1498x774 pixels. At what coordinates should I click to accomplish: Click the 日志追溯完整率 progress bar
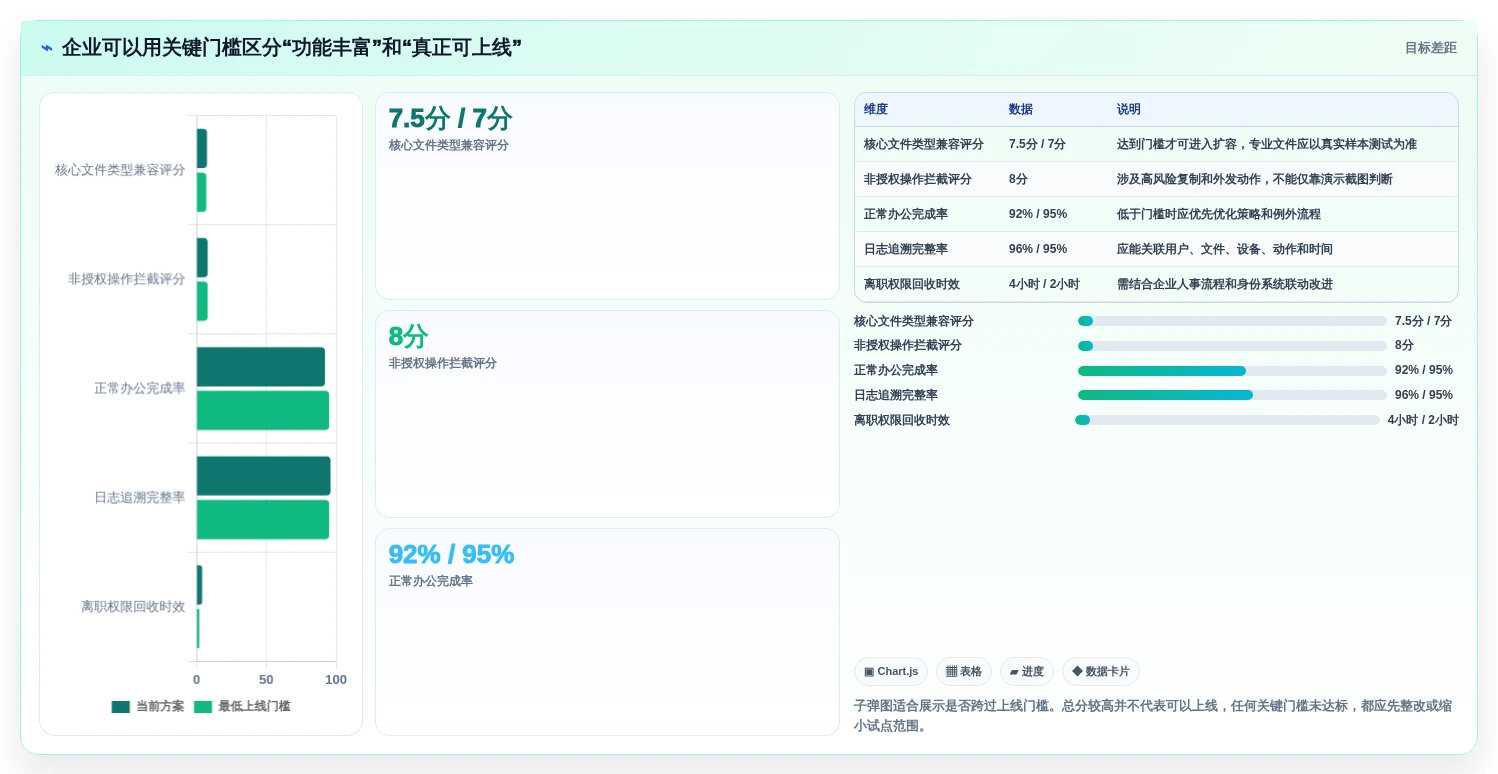click(x=1232, y=395)
